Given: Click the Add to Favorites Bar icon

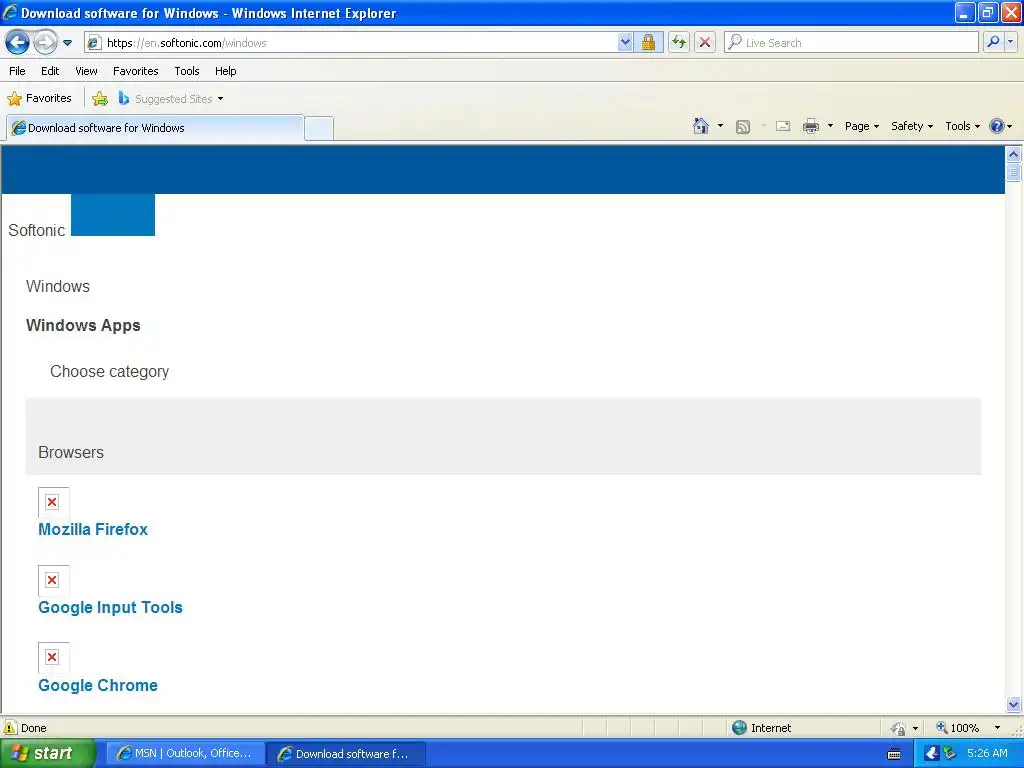Looking at the screenshot, I should (x=100, y=99).
